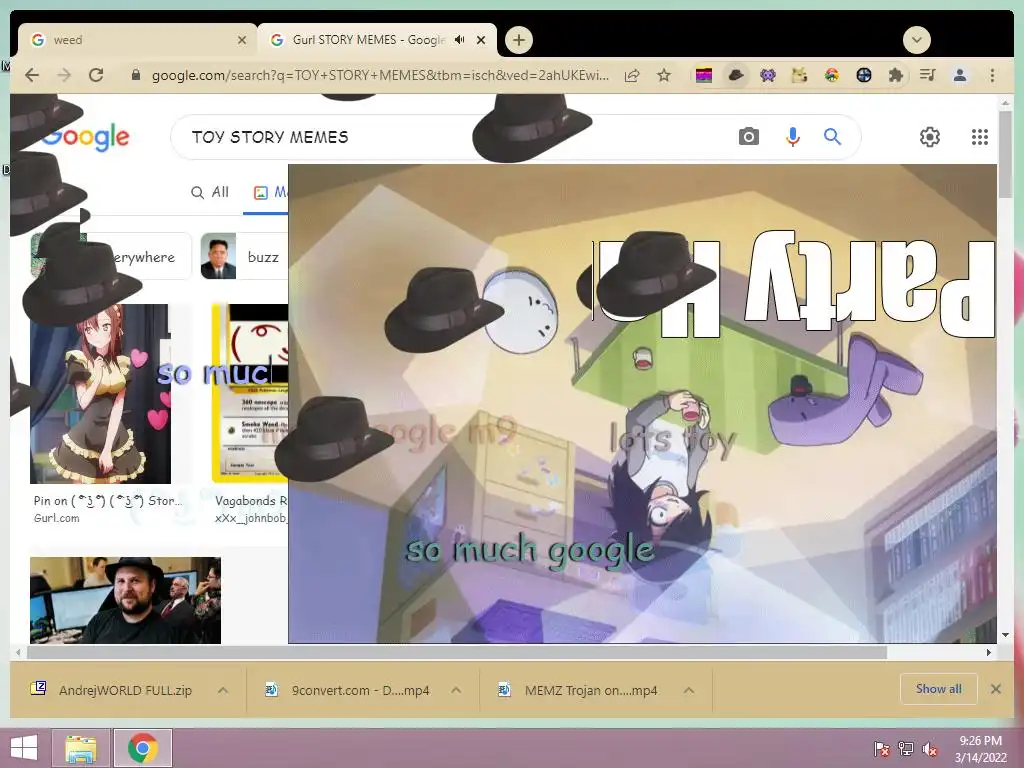Mute the tab via speaker icon
The height and width of the screenshot is (768, 1024).
460,40
